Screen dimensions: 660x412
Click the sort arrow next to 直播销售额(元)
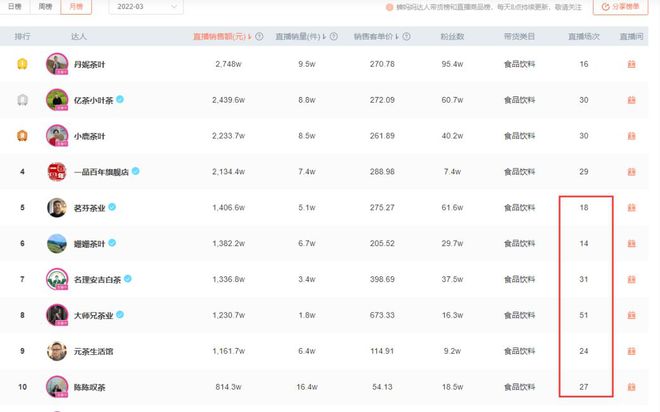tap(250, 37)
